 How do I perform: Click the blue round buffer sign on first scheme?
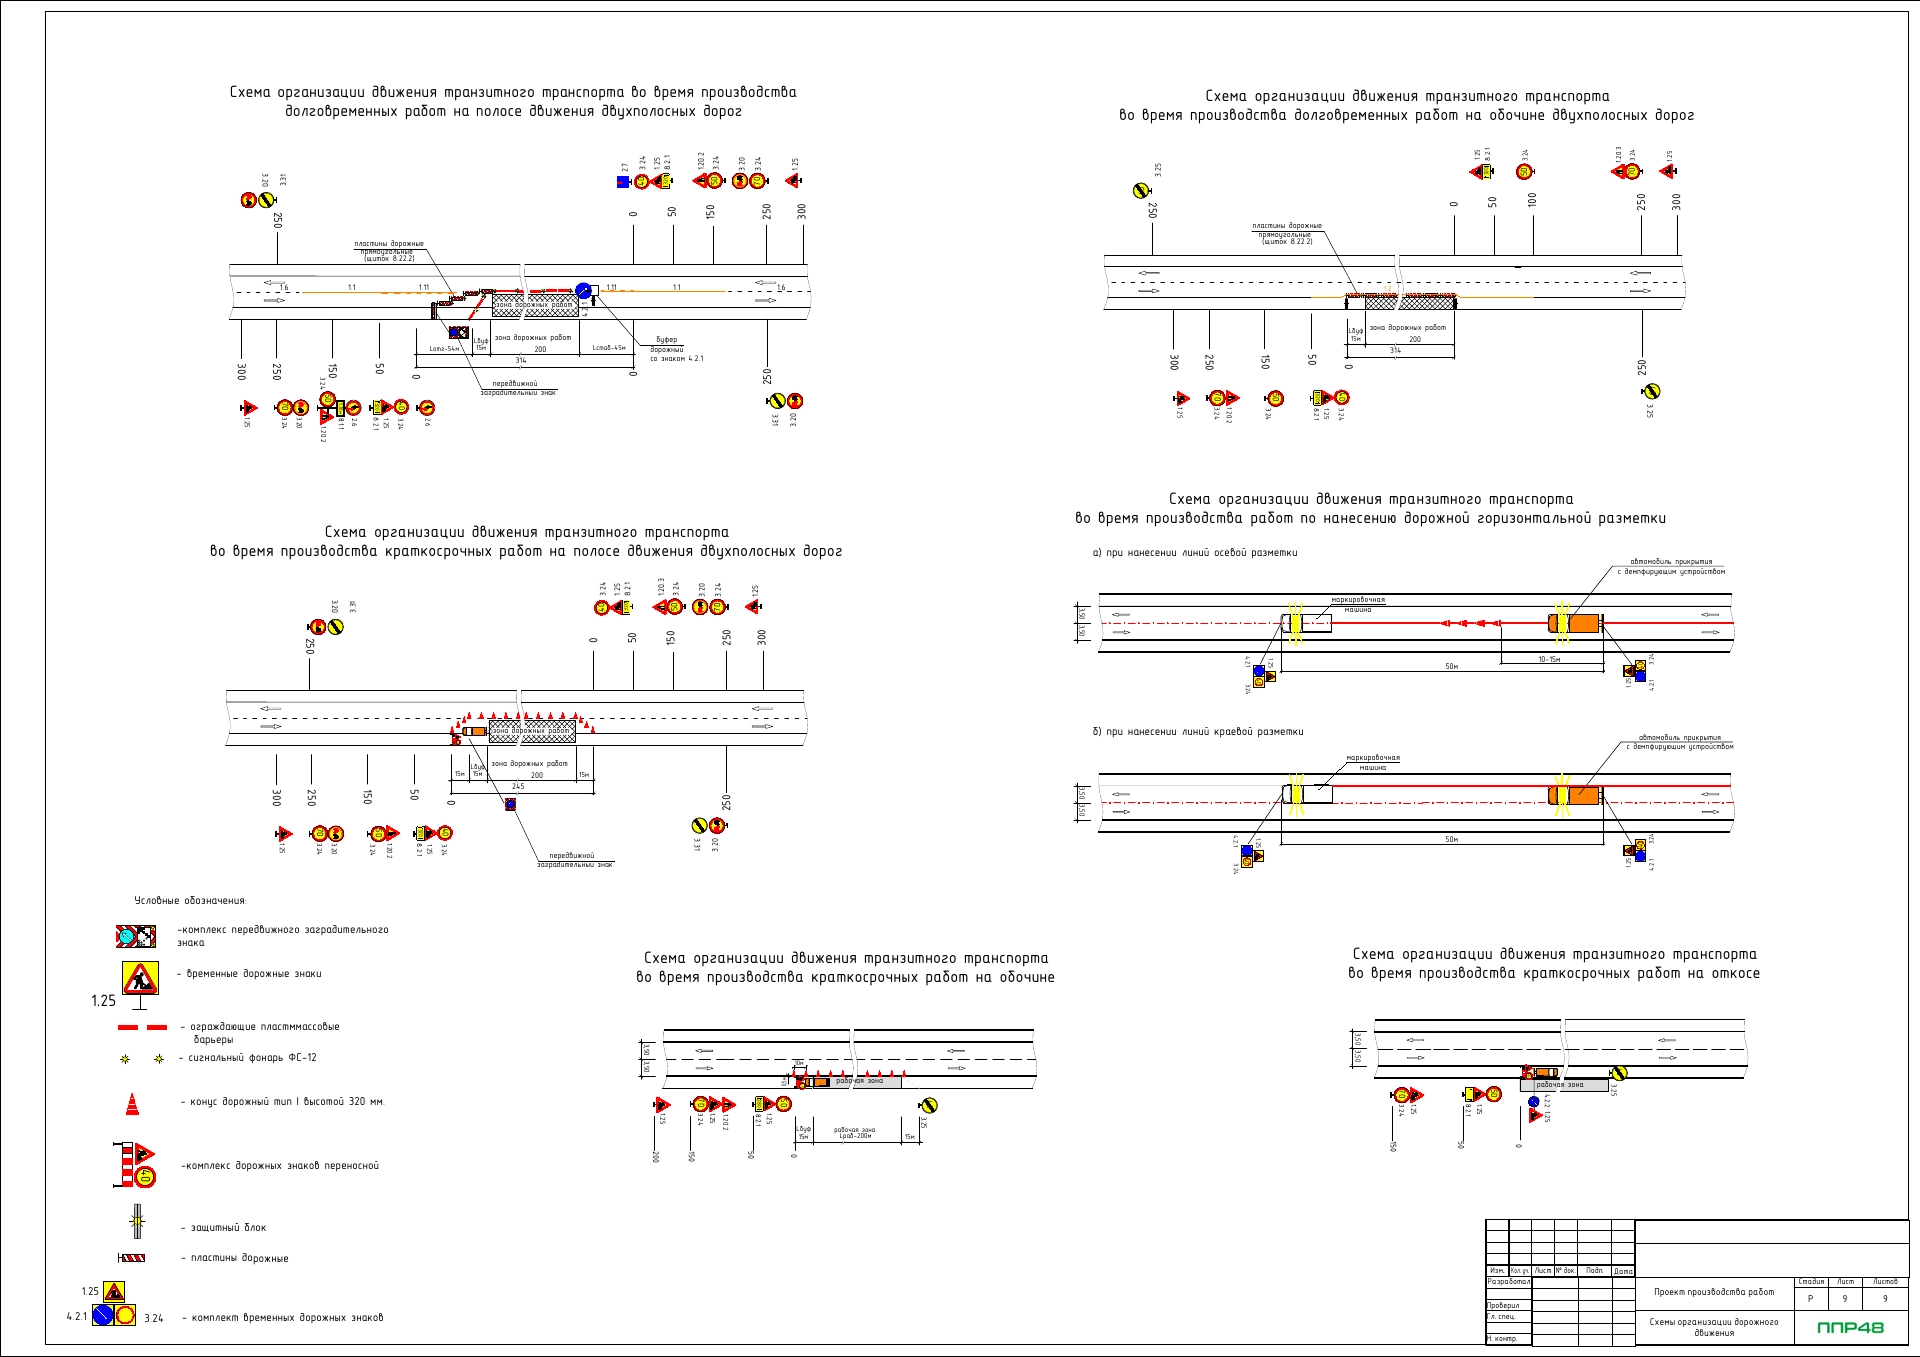[x=584, y=291]
